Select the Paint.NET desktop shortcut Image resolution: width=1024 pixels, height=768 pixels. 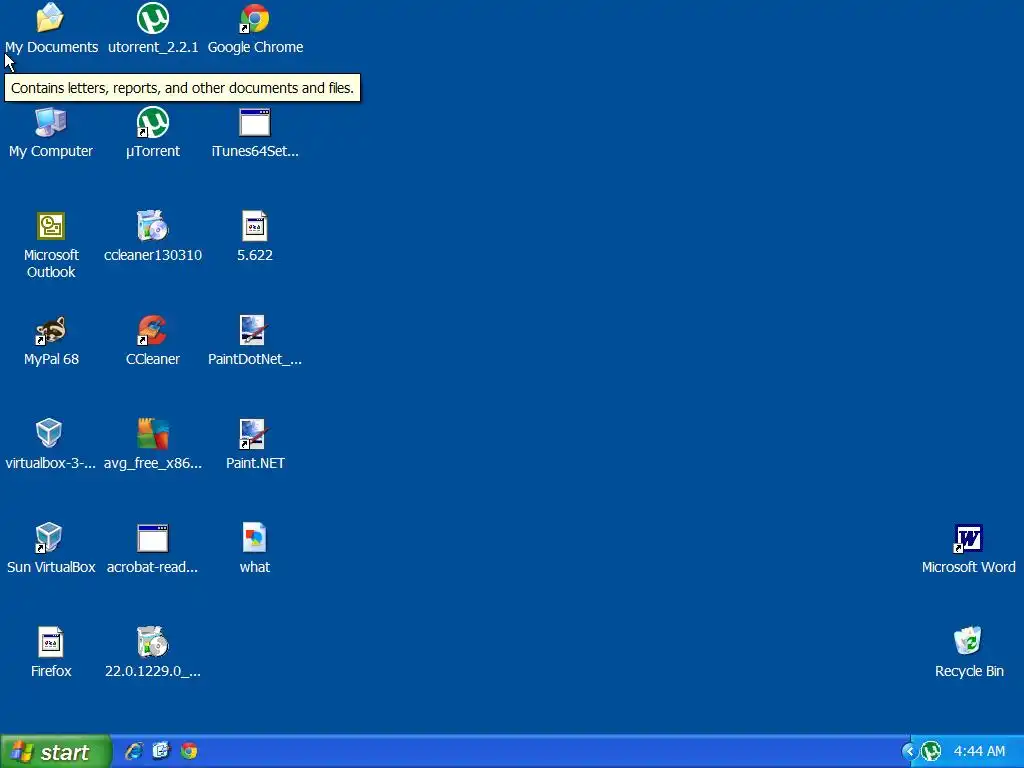(x=253, y=434)
